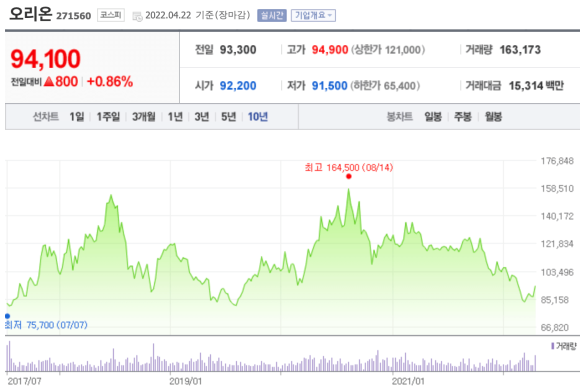580x392 pixels.
Task: Click the 거래량 volume legend
Action: point(564,346)
